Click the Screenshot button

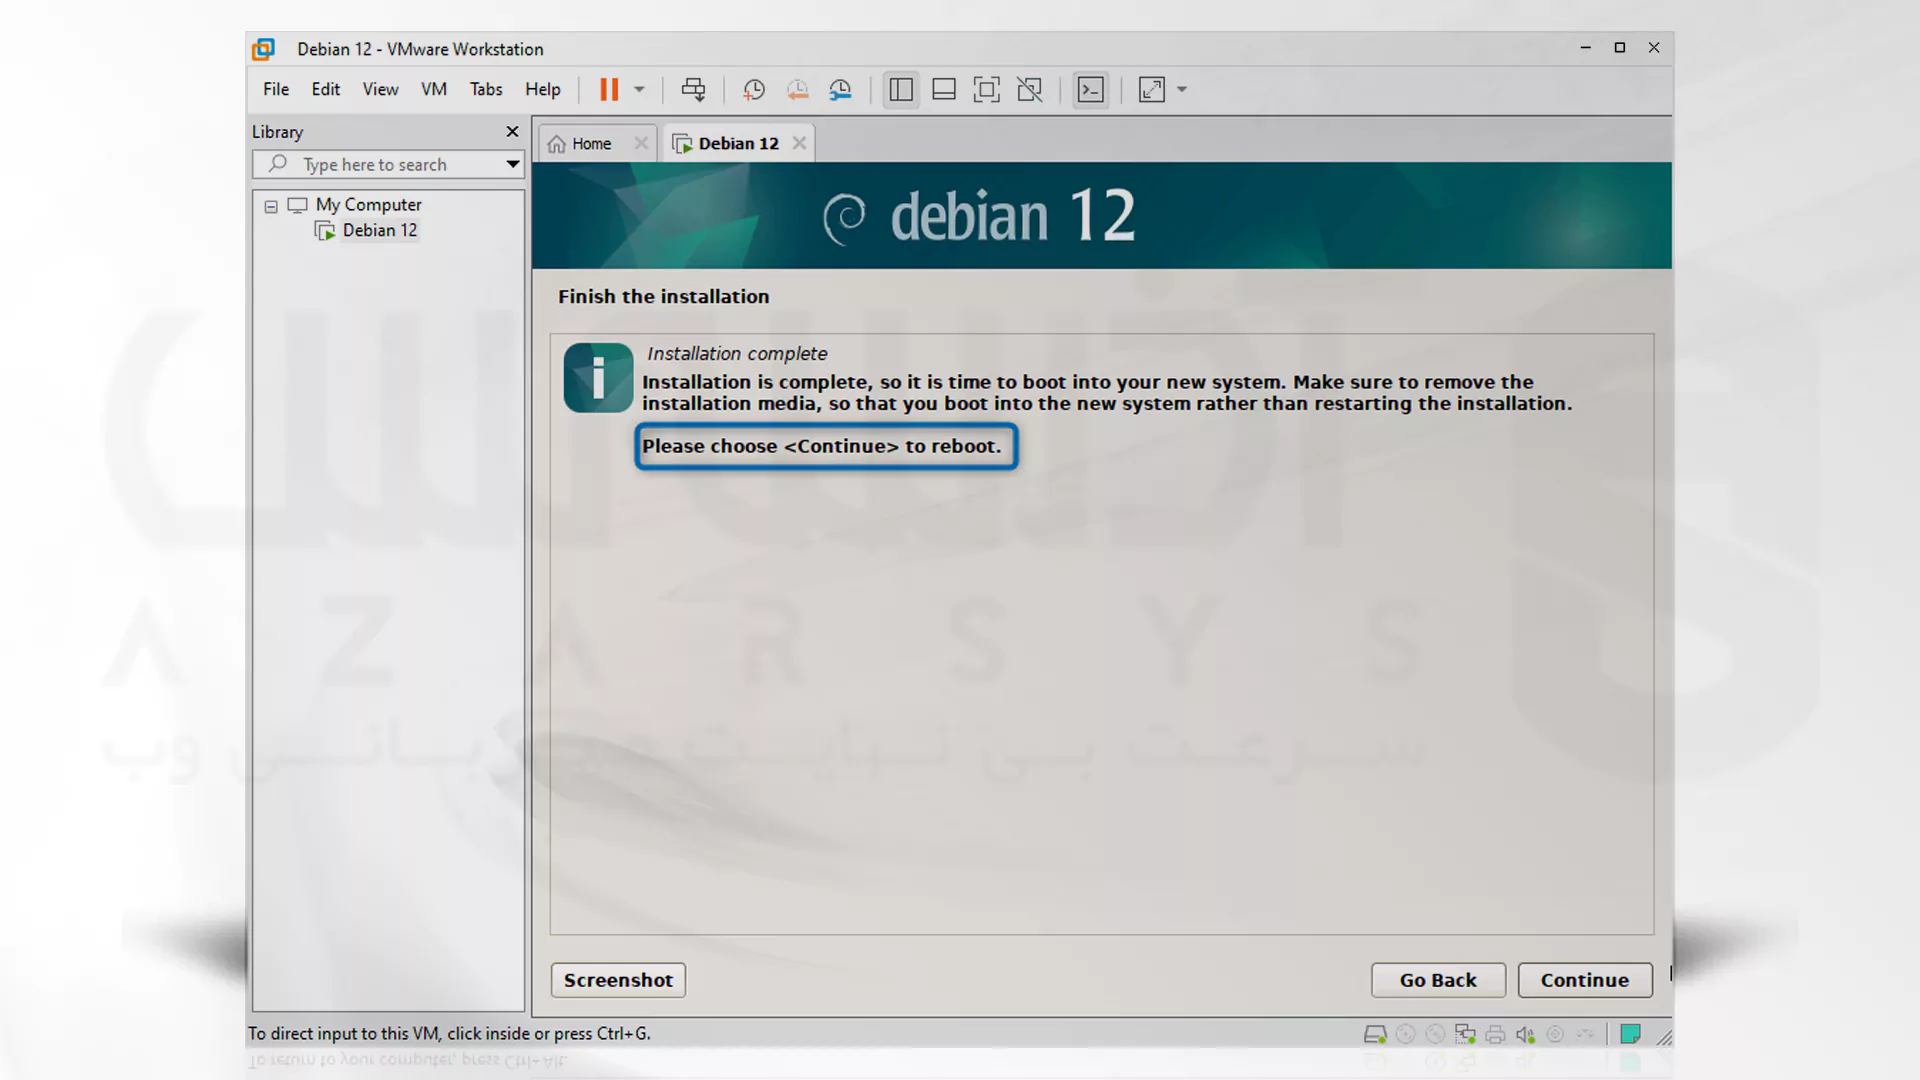[x=618, y=980]
